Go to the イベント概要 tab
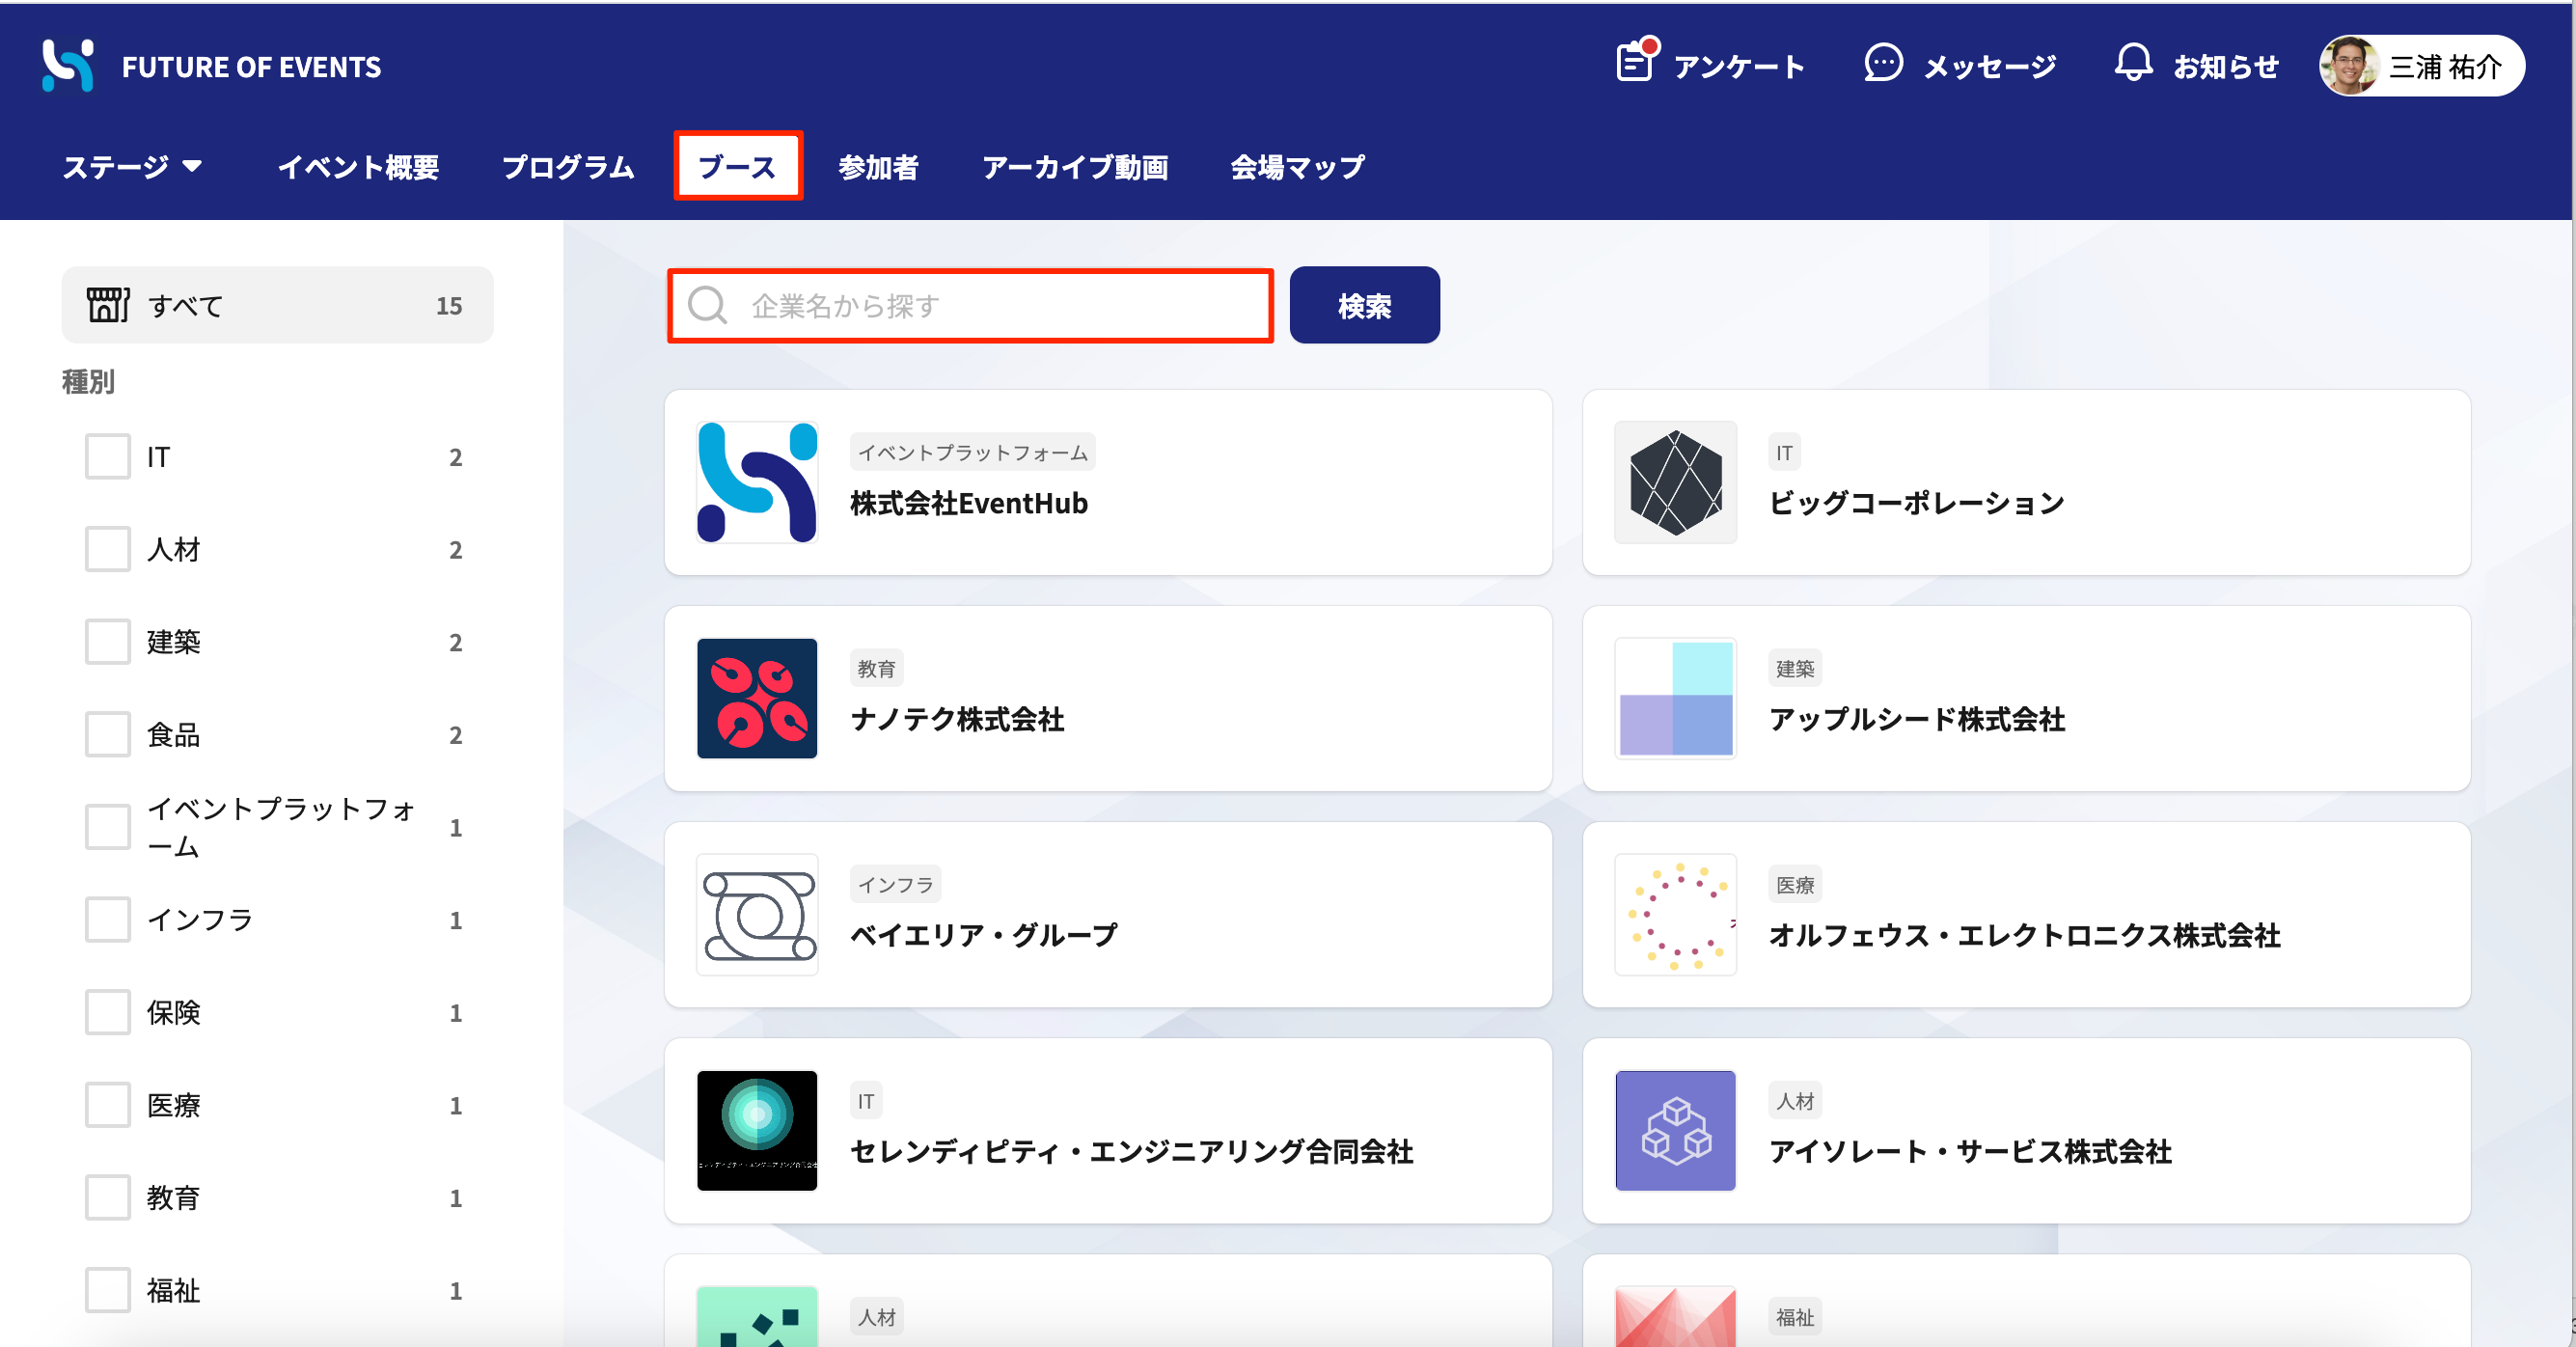 coord(358,166)
